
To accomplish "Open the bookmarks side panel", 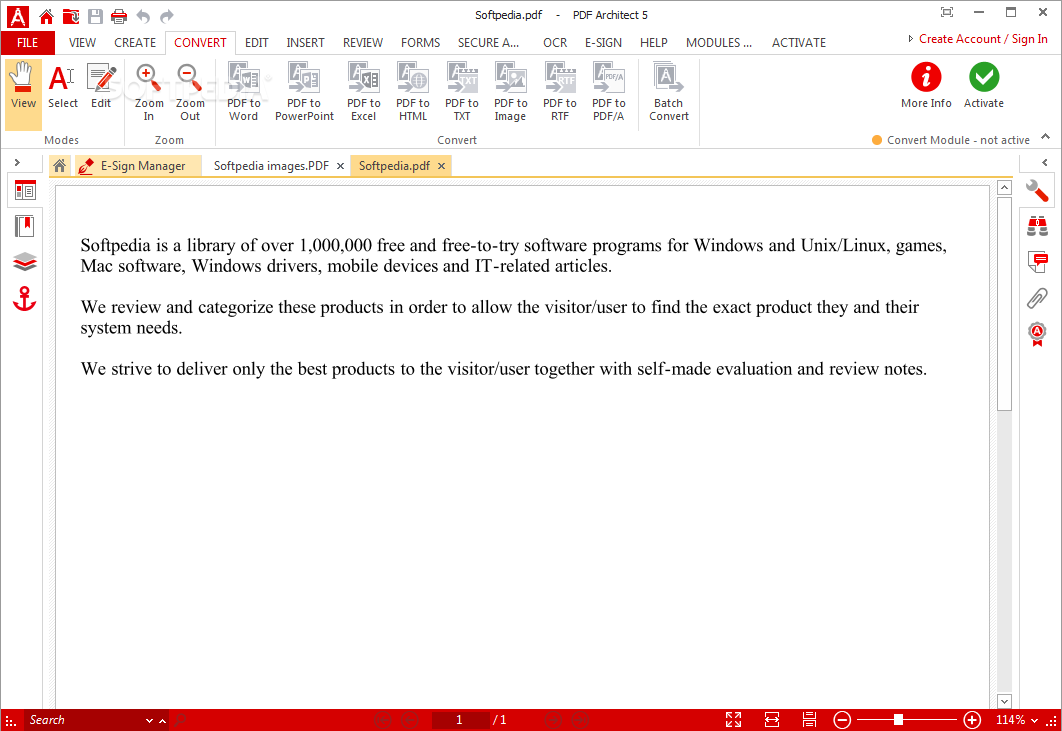I will point(25,226).
